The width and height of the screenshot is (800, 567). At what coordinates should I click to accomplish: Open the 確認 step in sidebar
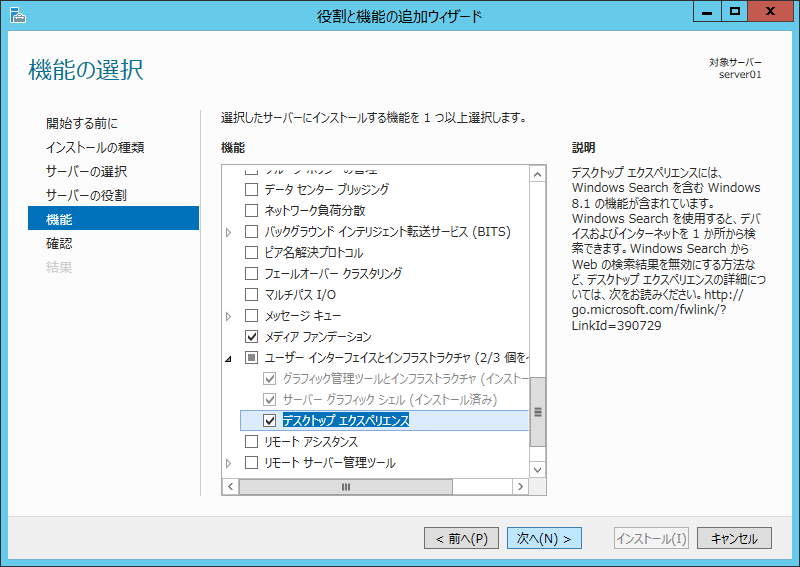(60, 243)
